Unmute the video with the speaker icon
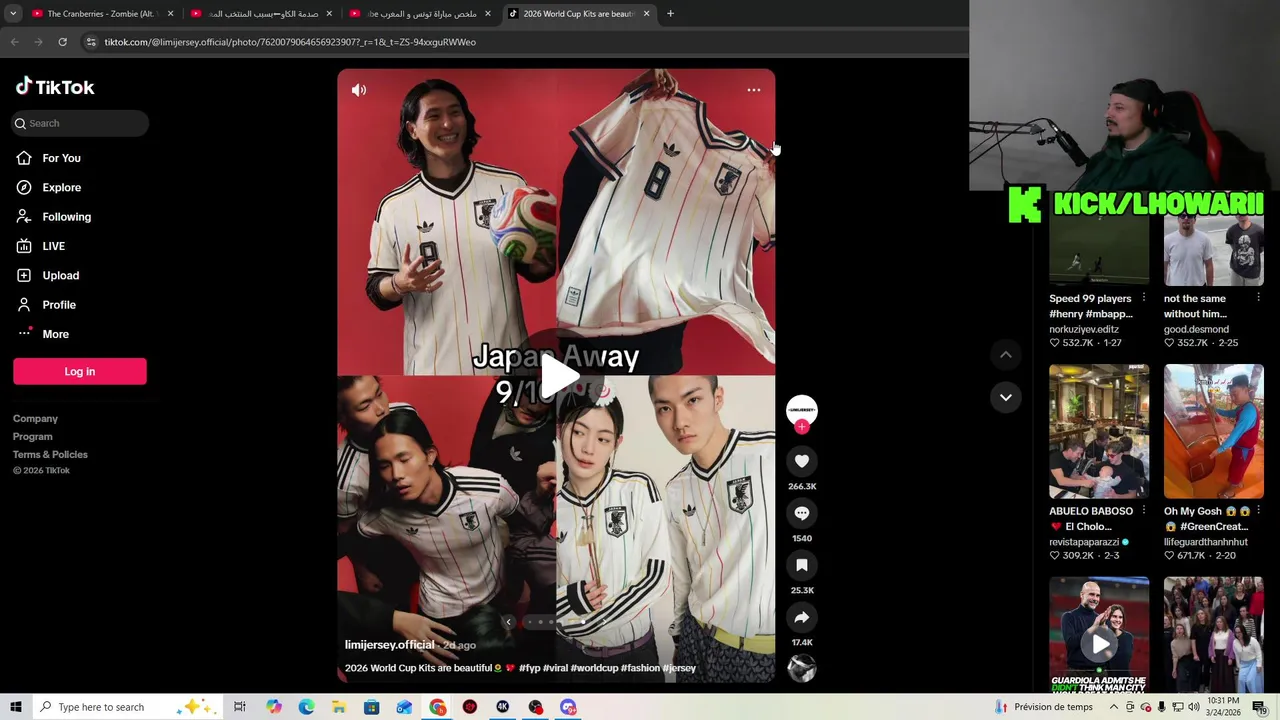 [x=359, y=90]
